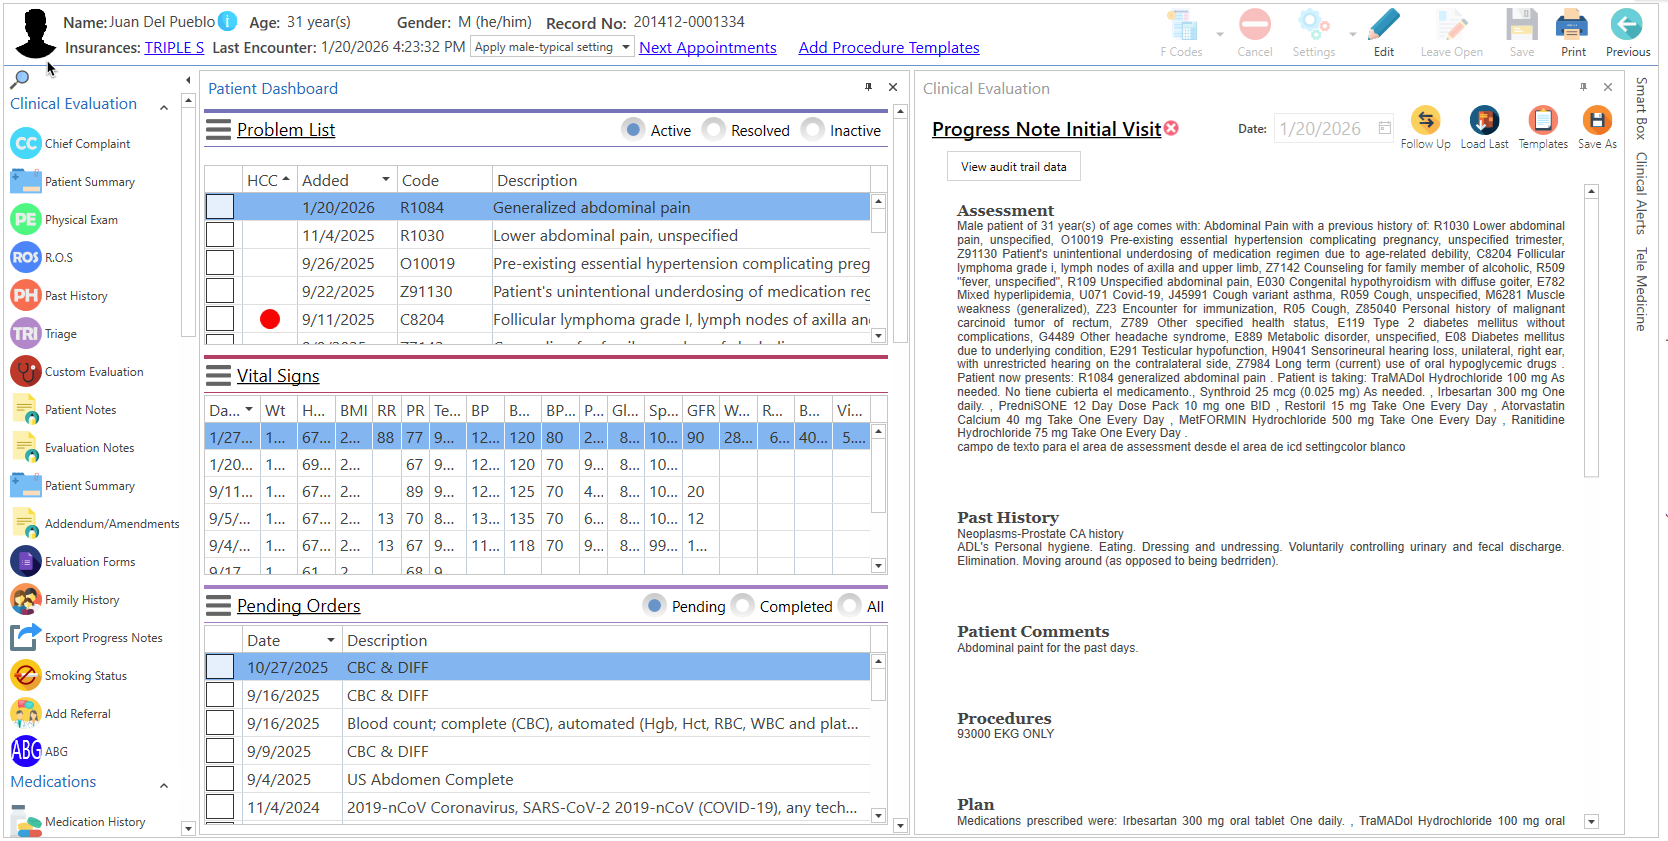The image size is (1668, 841).
Task: Click patient info icon beside name
Action: 228,21
